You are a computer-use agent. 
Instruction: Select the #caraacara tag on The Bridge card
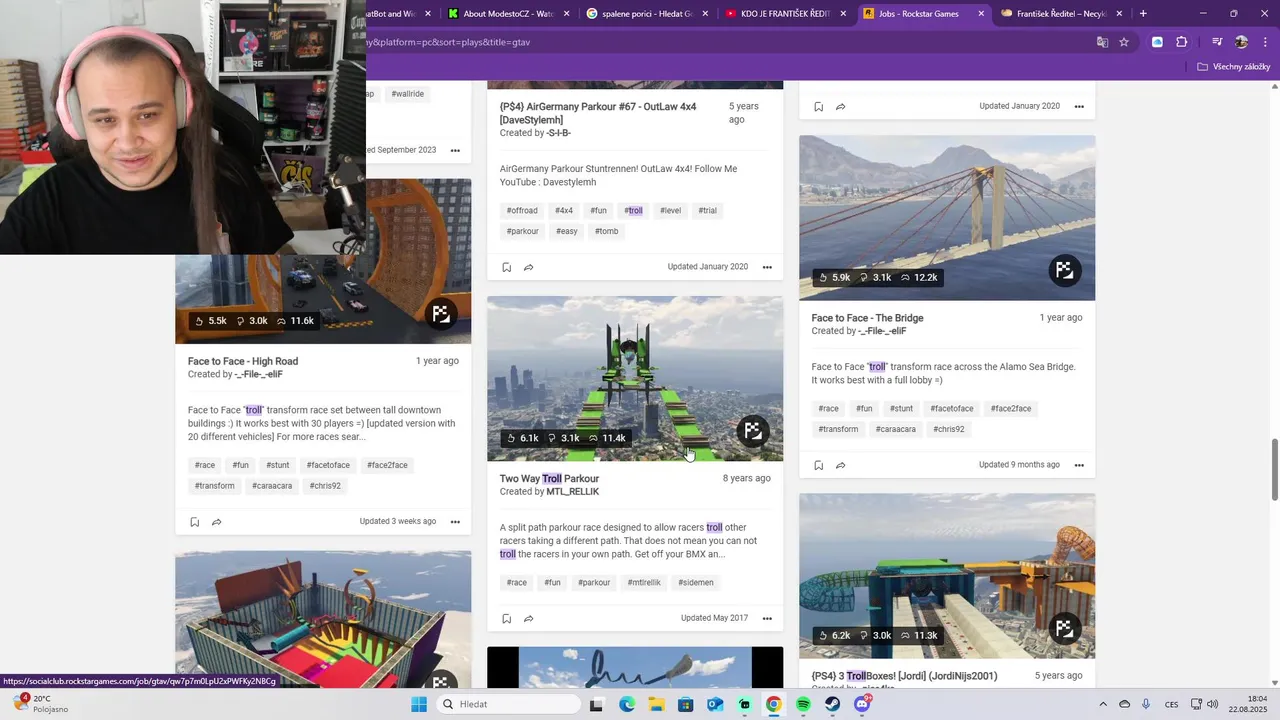coord(896,430)
